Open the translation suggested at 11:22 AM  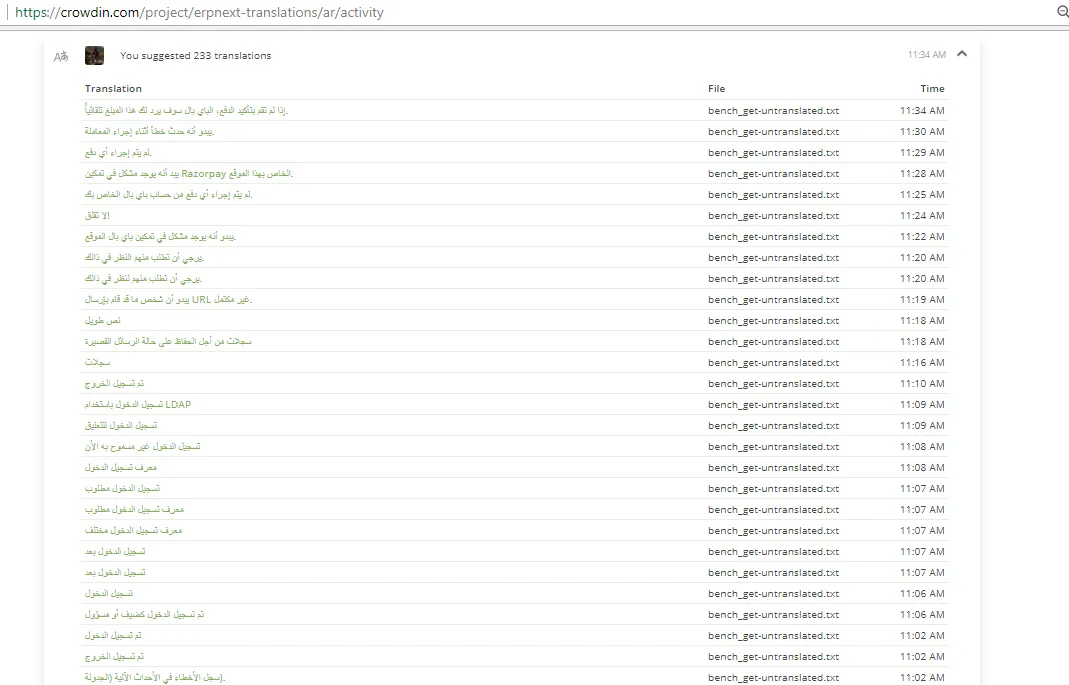160,237
